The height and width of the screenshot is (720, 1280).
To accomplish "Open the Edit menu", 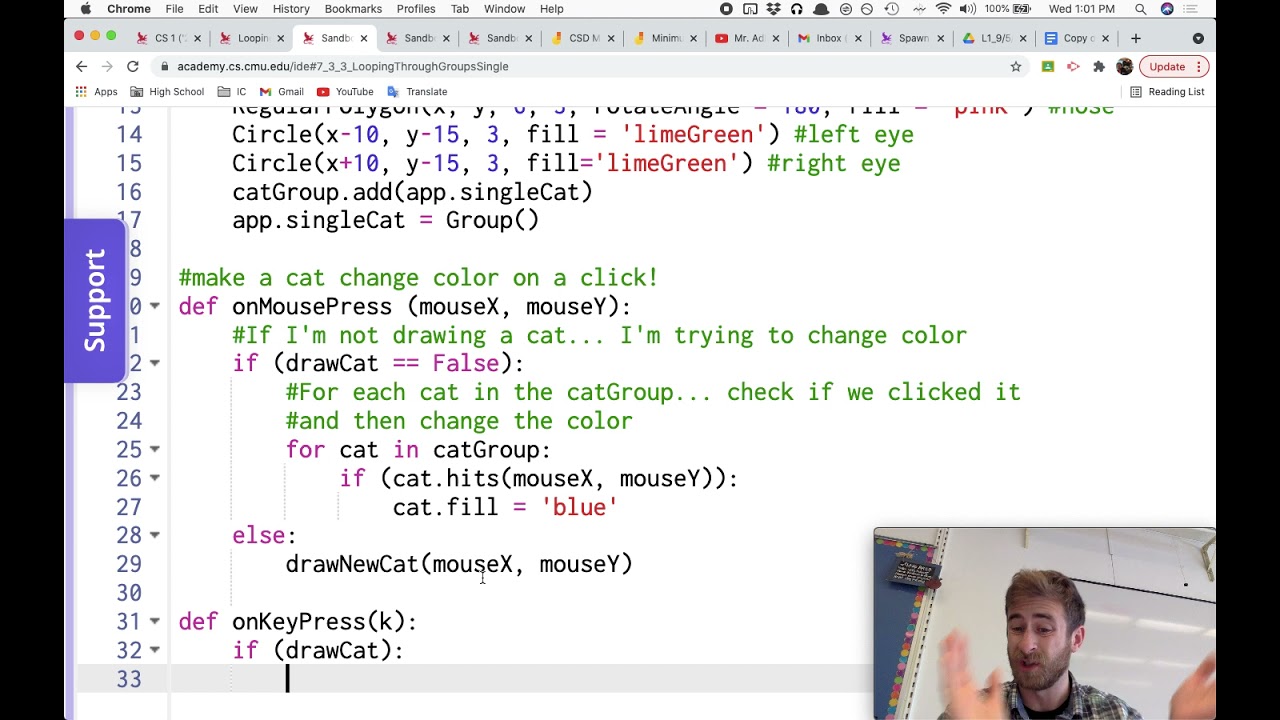I will (x=208, y=9).
